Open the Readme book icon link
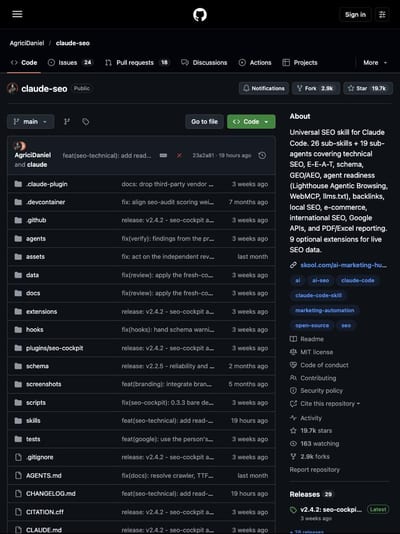Screen dimensions: 400x534 tap(293, 339)
